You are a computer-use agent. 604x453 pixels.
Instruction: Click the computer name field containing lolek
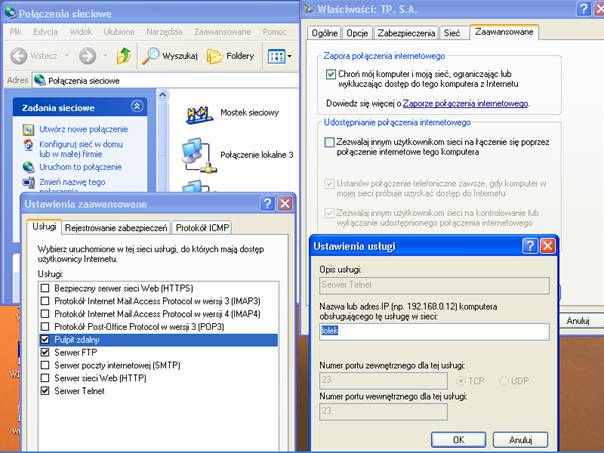tap(433, 331)
